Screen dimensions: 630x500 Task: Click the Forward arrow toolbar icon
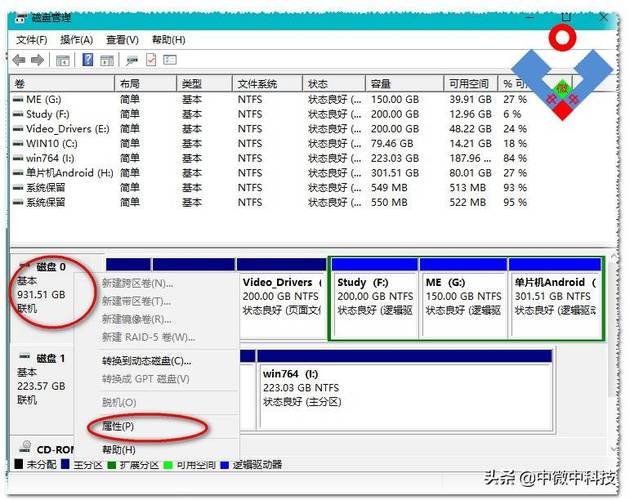(37, 60)
